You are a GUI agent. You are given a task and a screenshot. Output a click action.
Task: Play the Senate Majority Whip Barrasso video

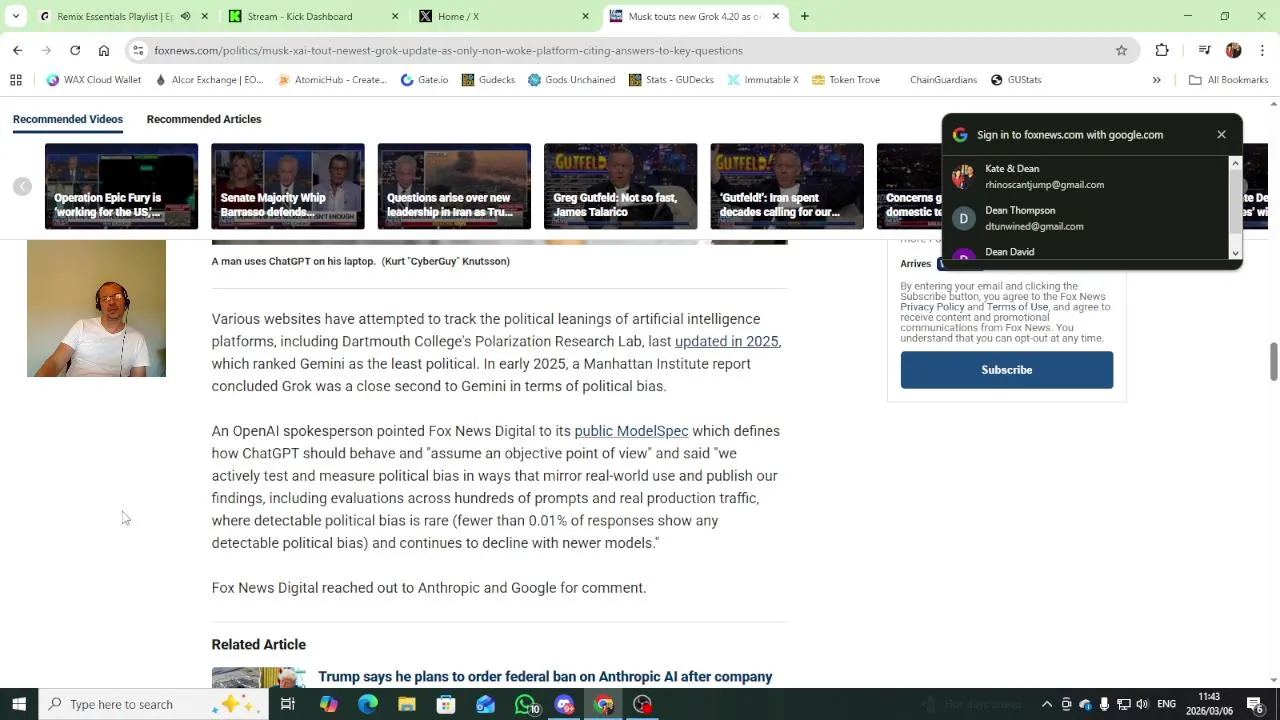[x=288, y=186]
